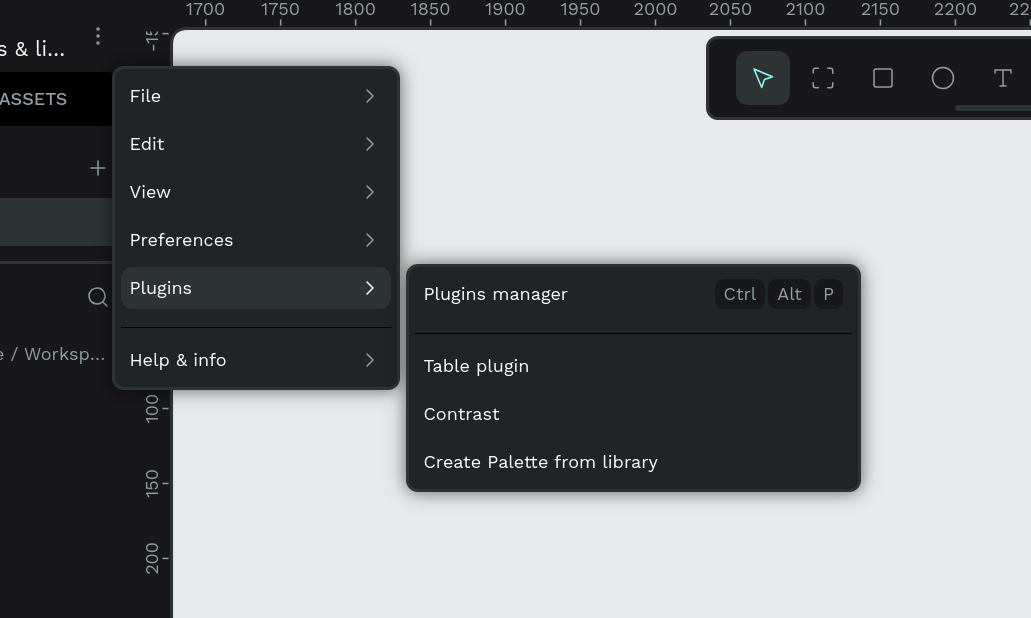This screenshot has height=618, width=1031.
Task: Expand the chevron next to Help & info
Action: (369, 360)
